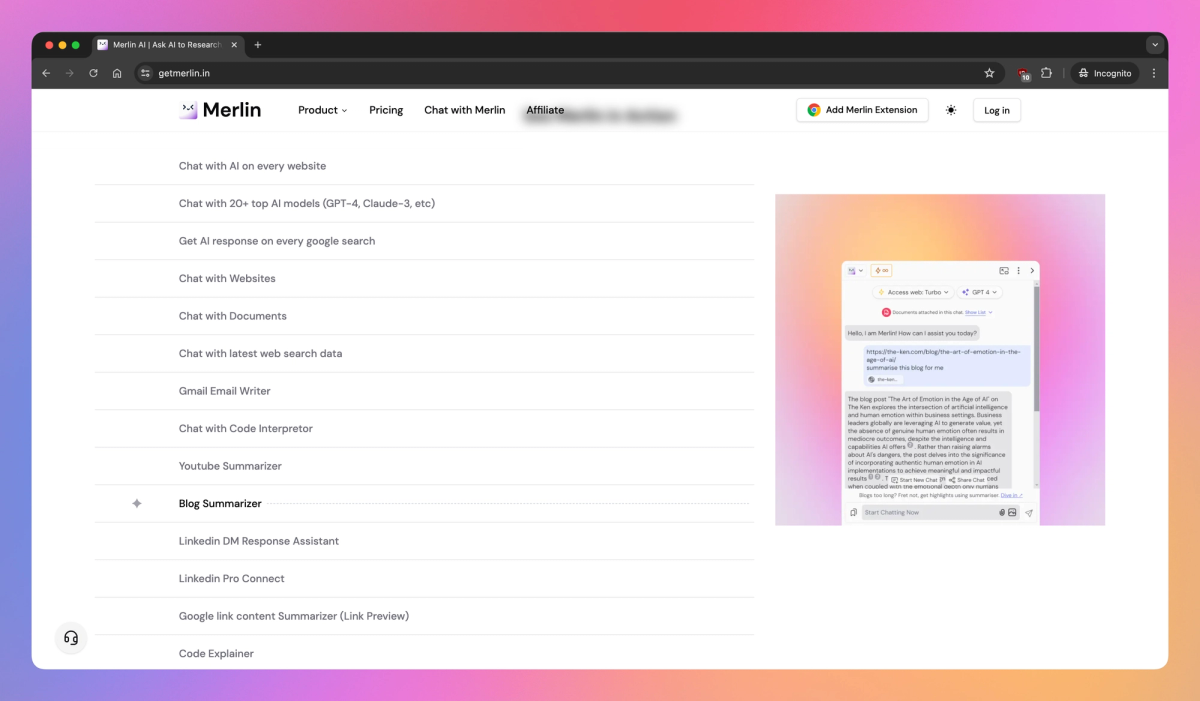This screenshot has height=701, width=1200.
Task: Click the Log in button
Action: click(997, 110)
